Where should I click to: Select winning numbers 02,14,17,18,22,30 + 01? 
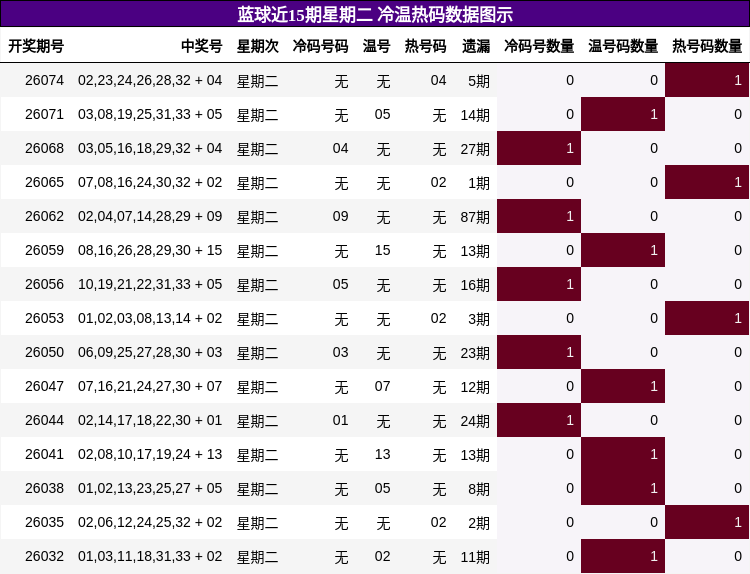pos(150,420)
